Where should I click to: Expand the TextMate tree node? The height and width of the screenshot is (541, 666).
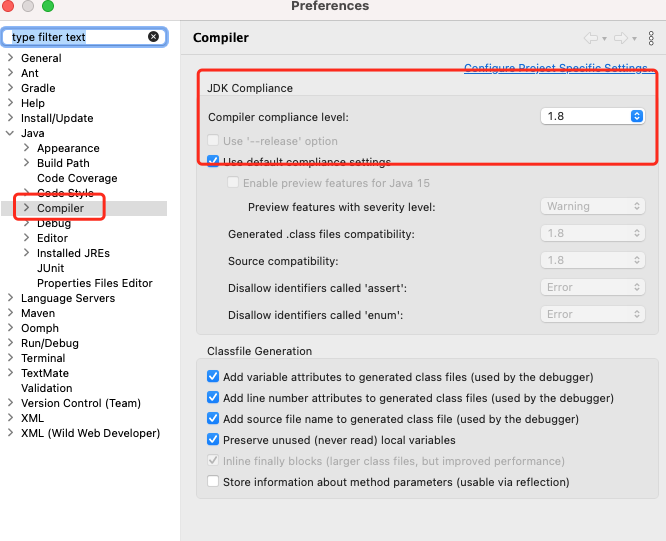coord(11,372)
